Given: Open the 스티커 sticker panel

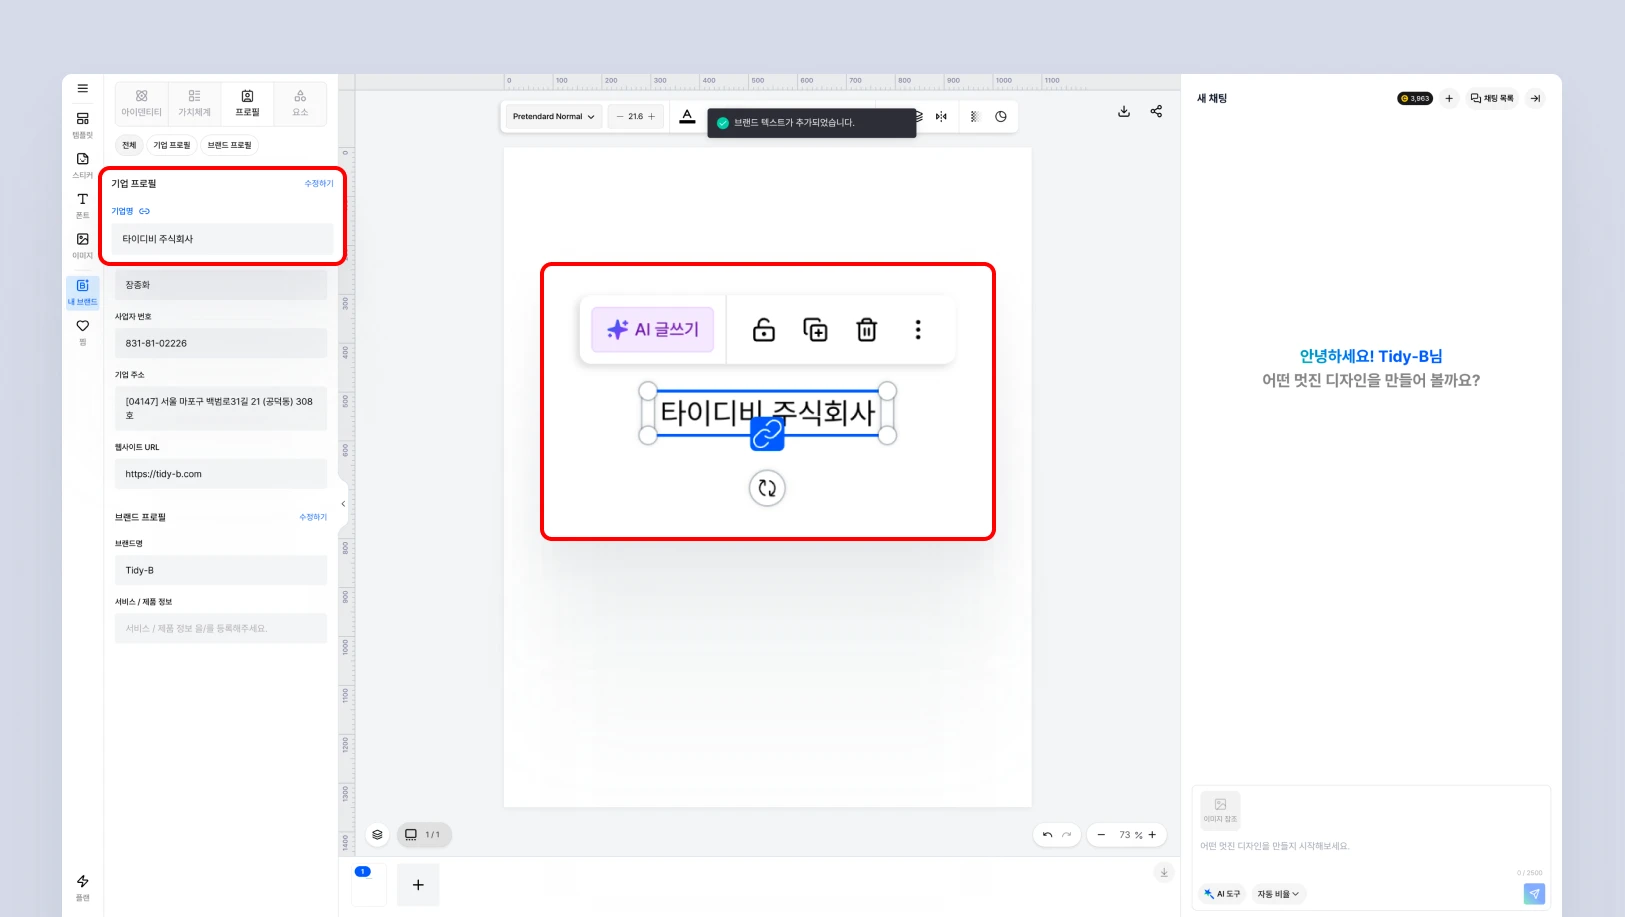Looking at the screenshot, I should 82,165.
